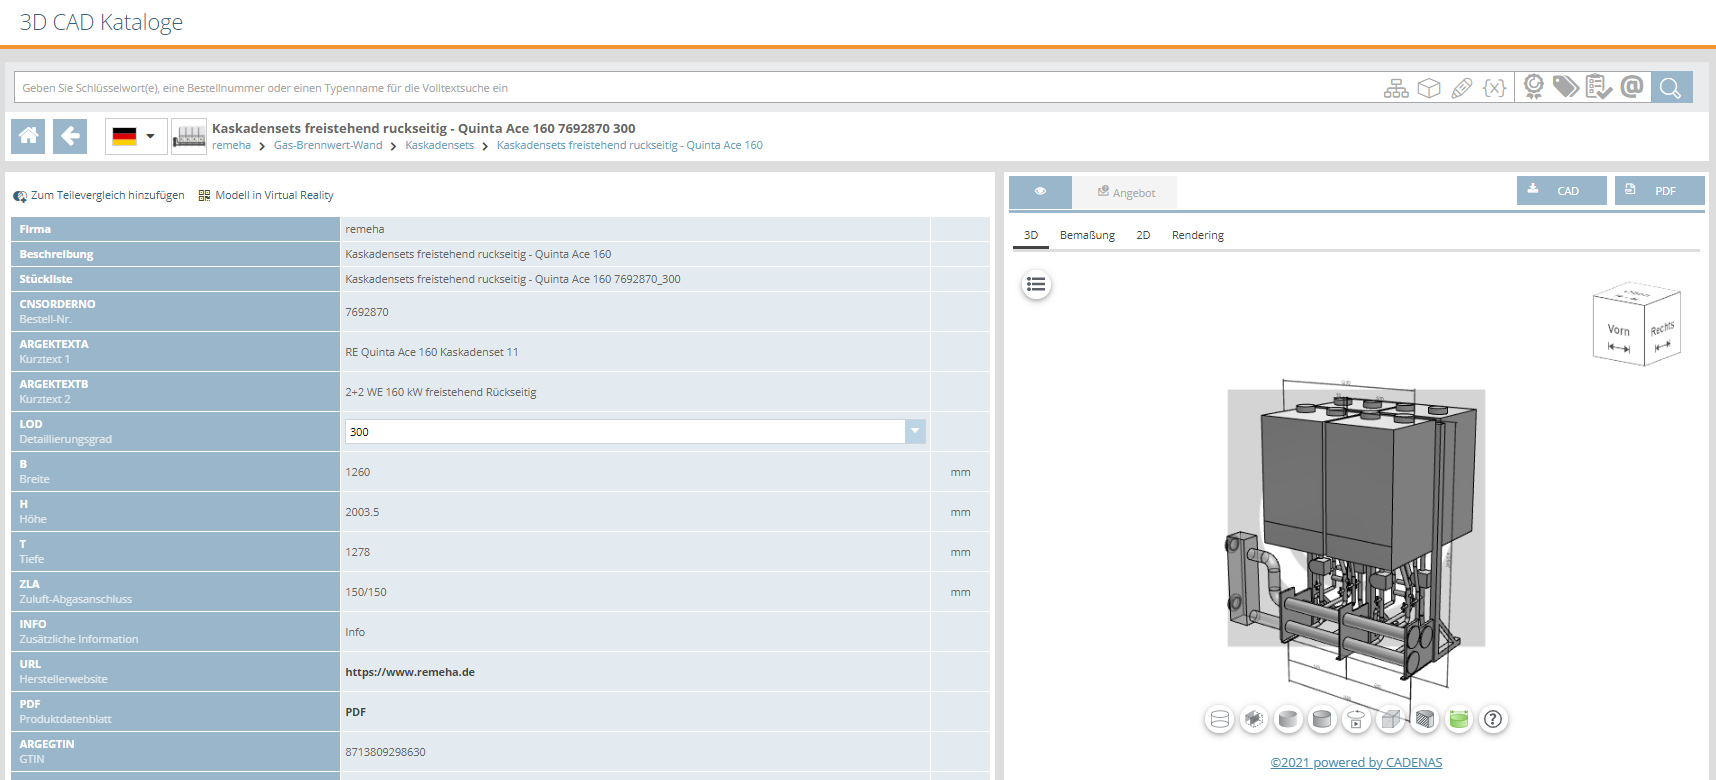Click the Zuluft-Abgasanschluss value 150/150

pyautogui.click(x=366, y=592)
